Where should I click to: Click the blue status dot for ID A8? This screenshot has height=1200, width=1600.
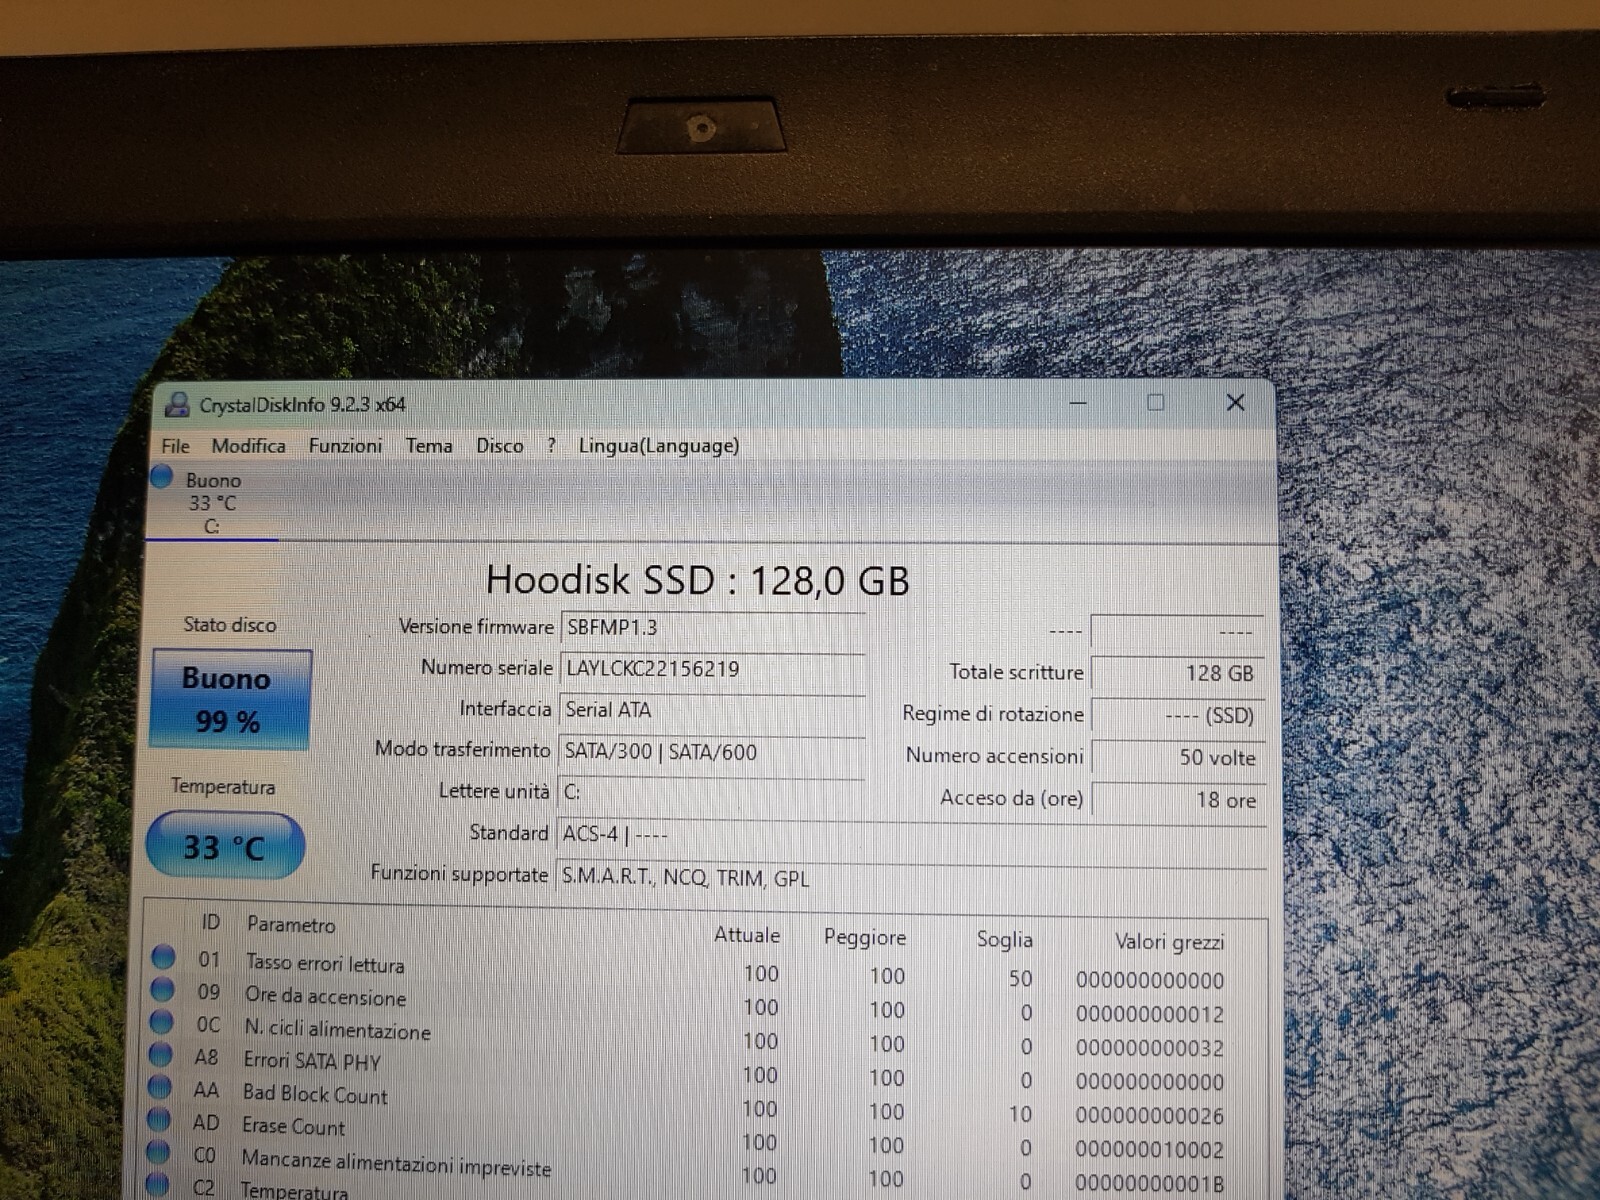[160, 1054]
